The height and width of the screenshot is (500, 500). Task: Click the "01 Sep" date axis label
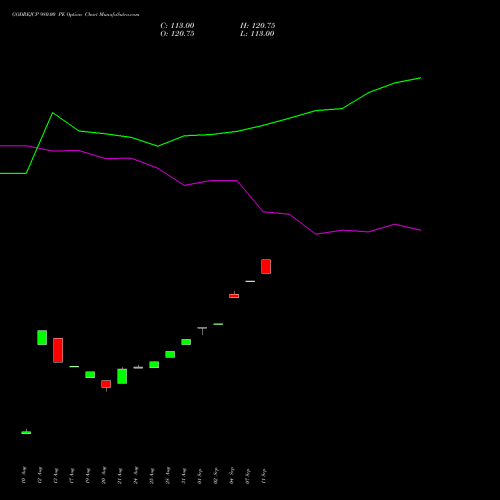200,475
